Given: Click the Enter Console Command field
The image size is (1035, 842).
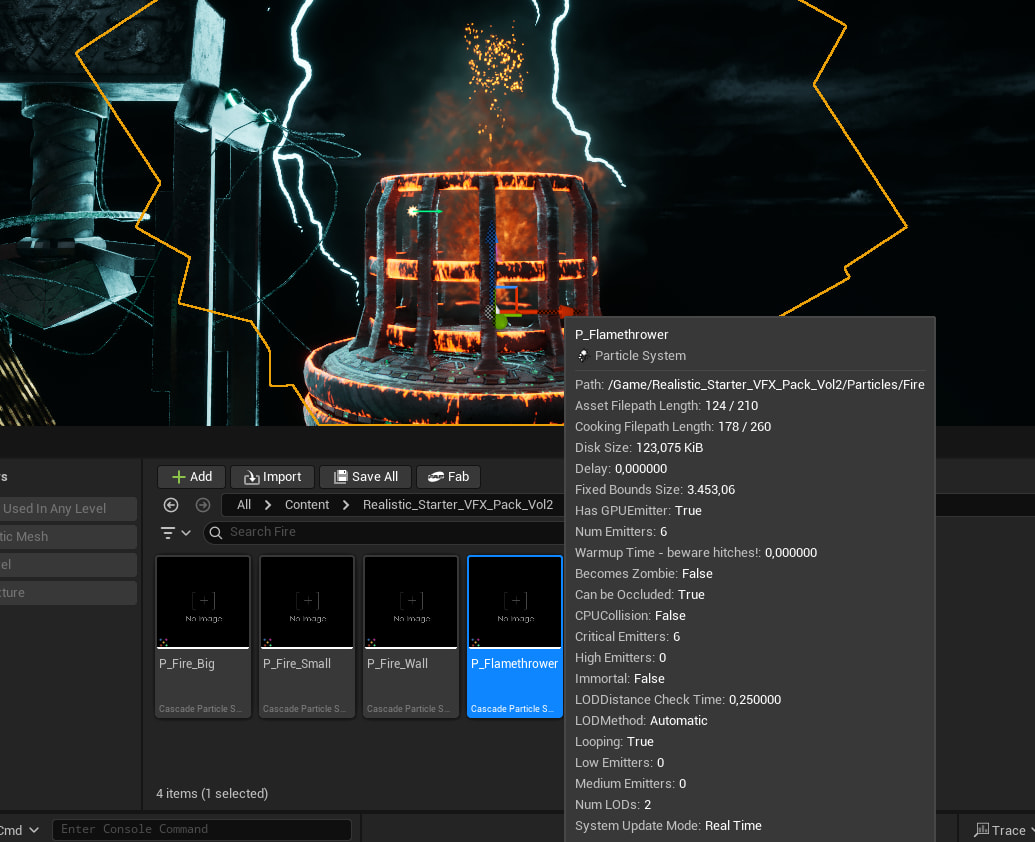Looking at the screenshot, I should point(204,829).
